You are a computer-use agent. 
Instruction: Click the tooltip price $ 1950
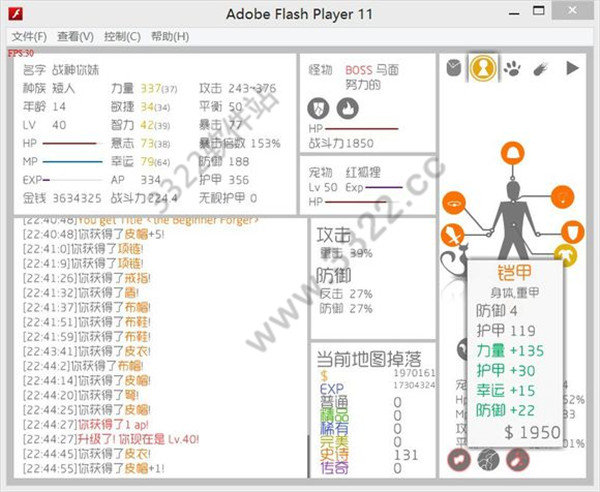532,433
